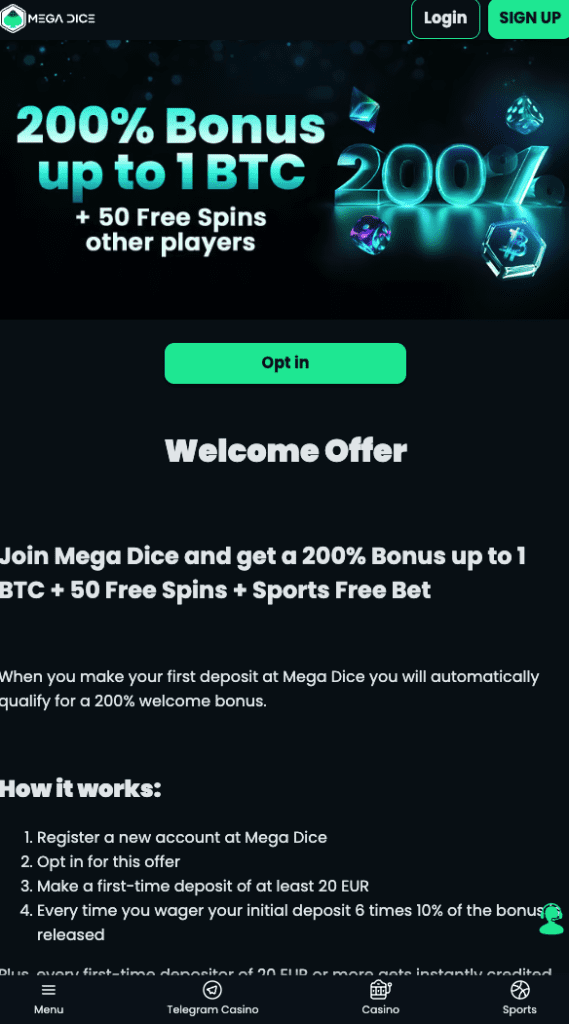Click the 200% Bonus banner image
Image resolution: width=569 pixels, height=1024 pixels.
pyautogui.click(x=284, y=180)
